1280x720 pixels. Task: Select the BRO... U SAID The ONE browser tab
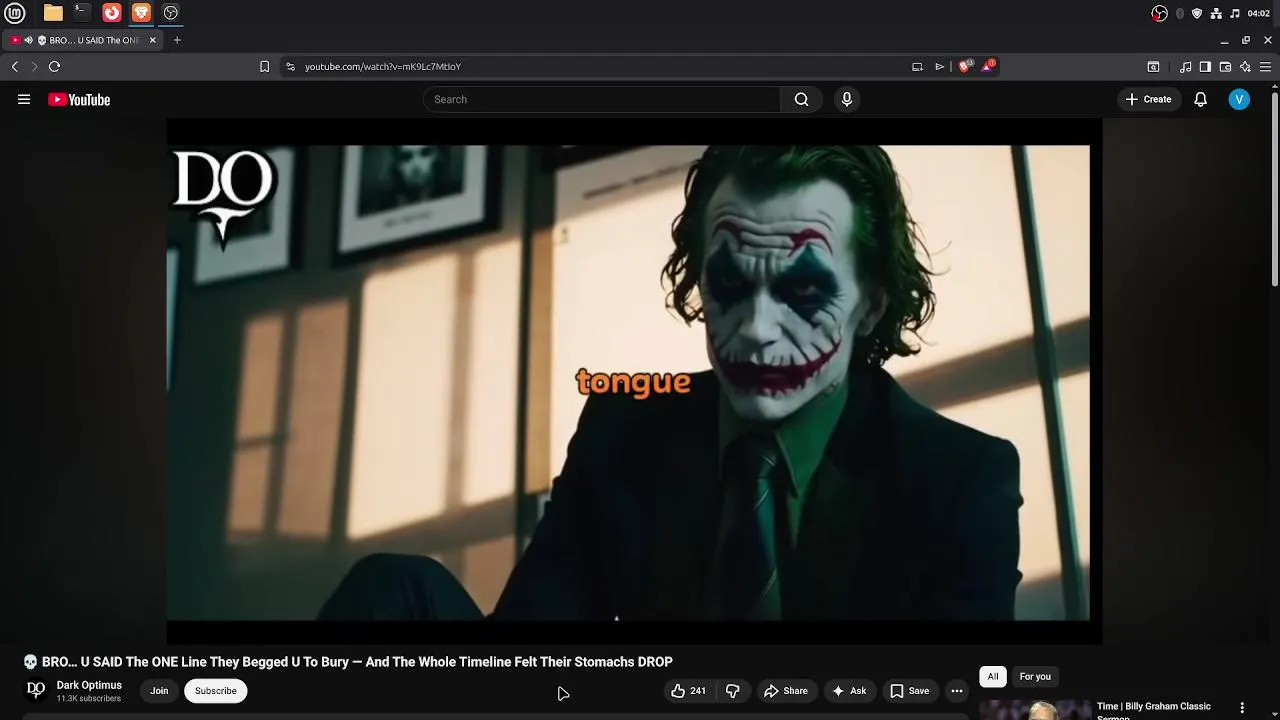point(82,40)
